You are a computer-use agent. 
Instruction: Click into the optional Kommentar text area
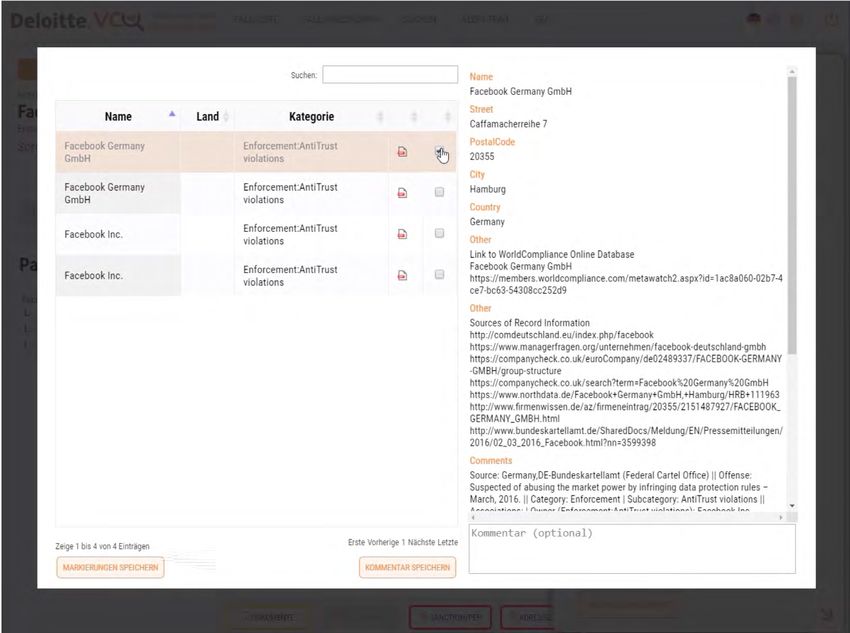click(x=632, y=548)
